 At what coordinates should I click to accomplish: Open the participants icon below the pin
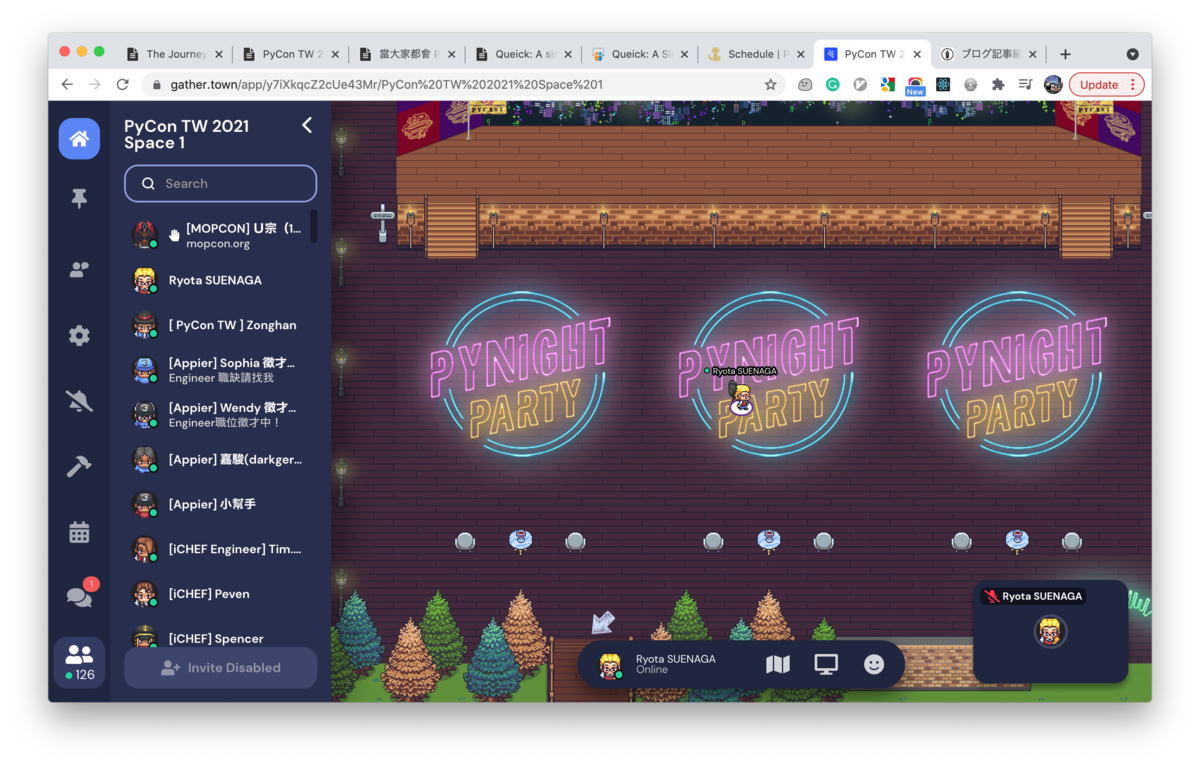click(79, 270)
